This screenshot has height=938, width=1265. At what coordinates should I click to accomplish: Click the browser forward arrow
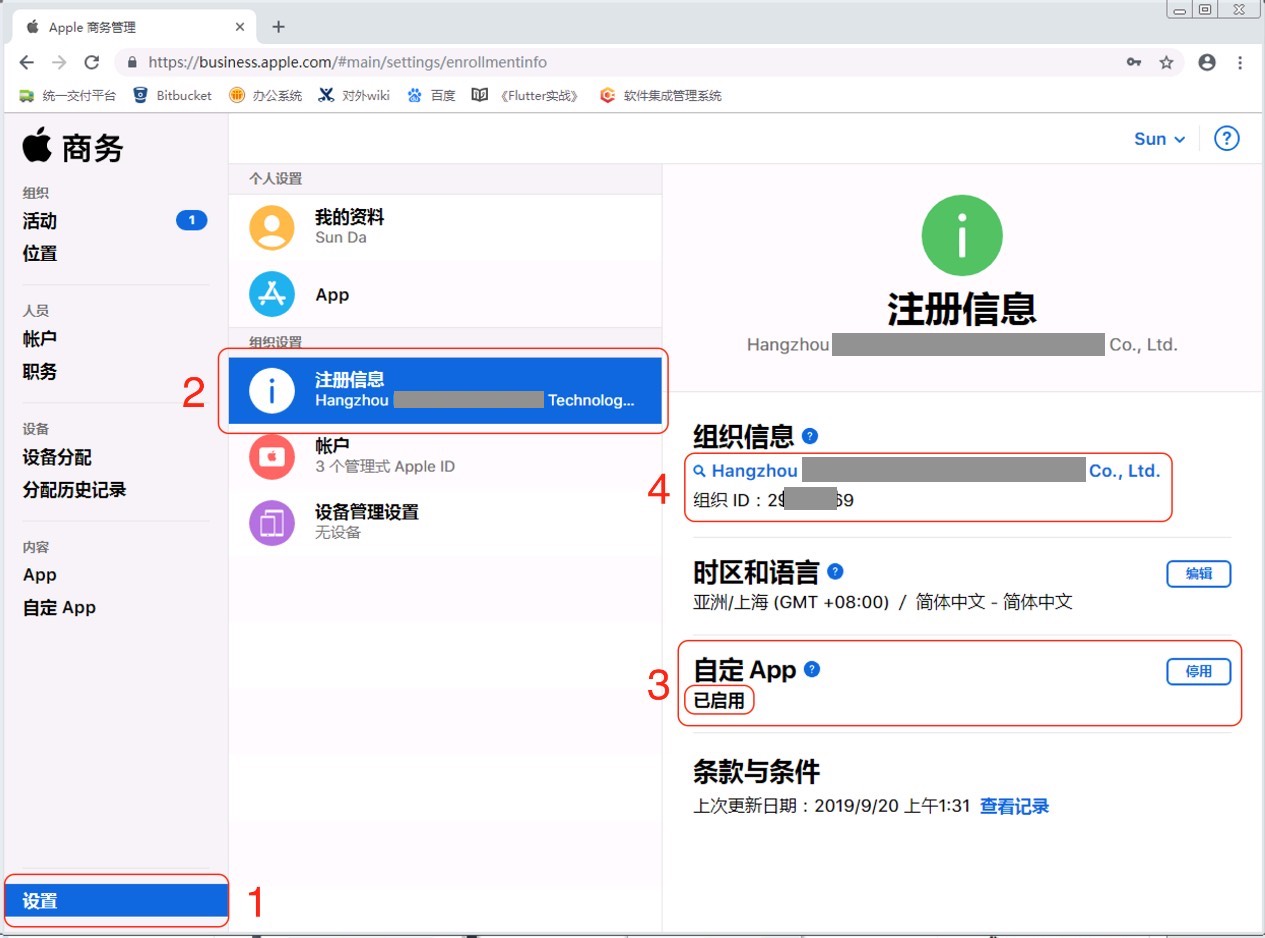pos(59,62)
